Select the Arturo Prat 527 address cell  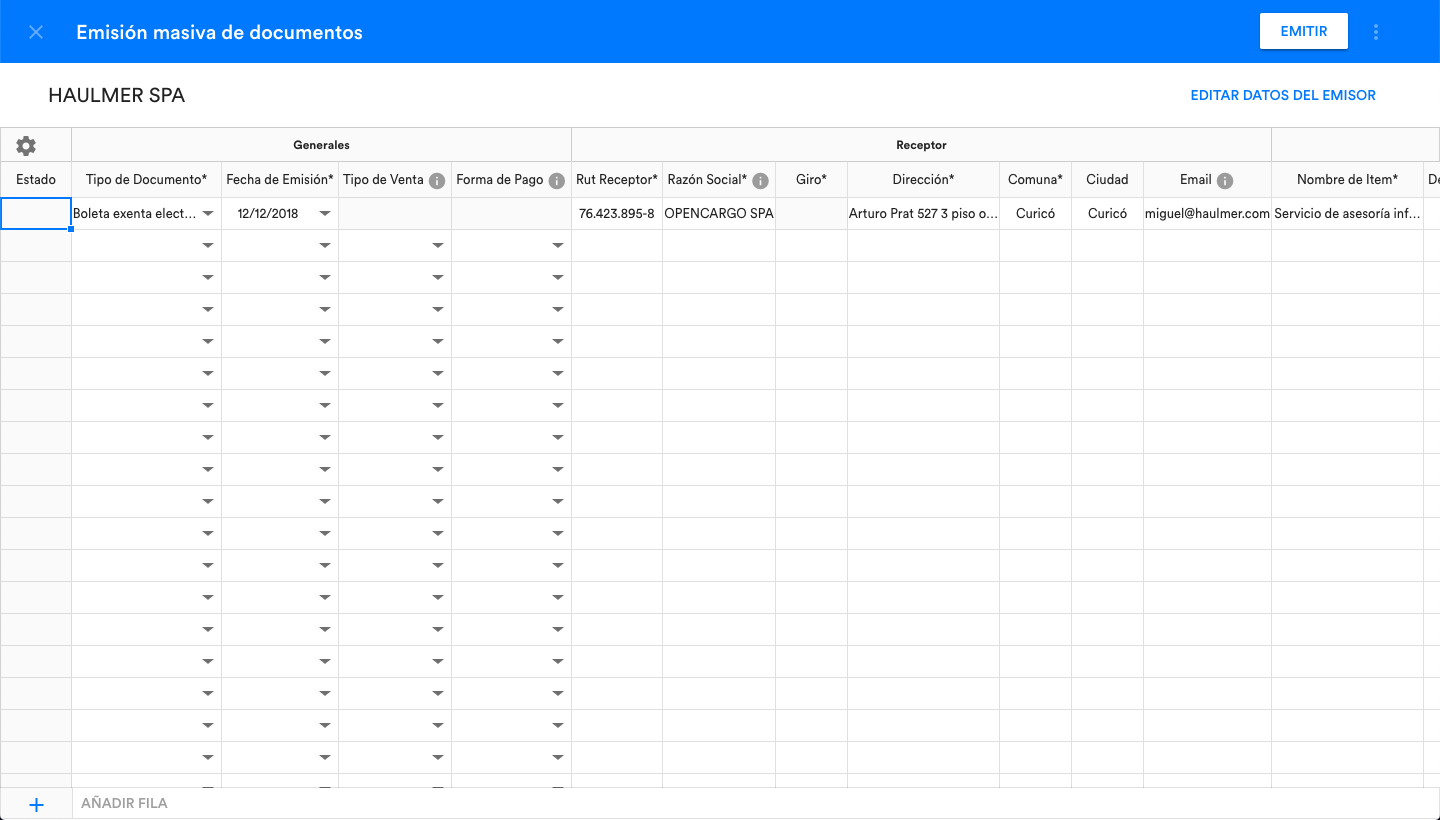click(922, 214)
